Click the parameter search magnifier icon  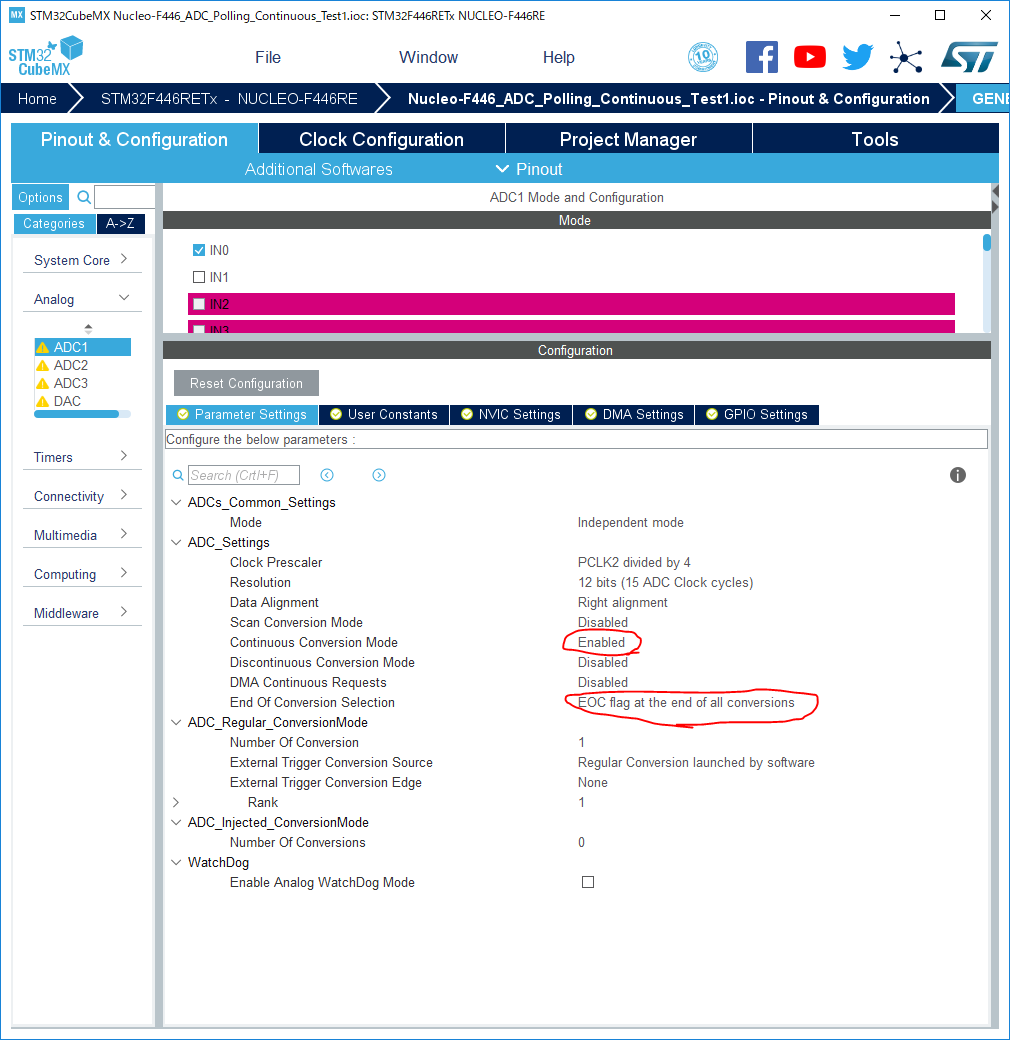[178, 475]
